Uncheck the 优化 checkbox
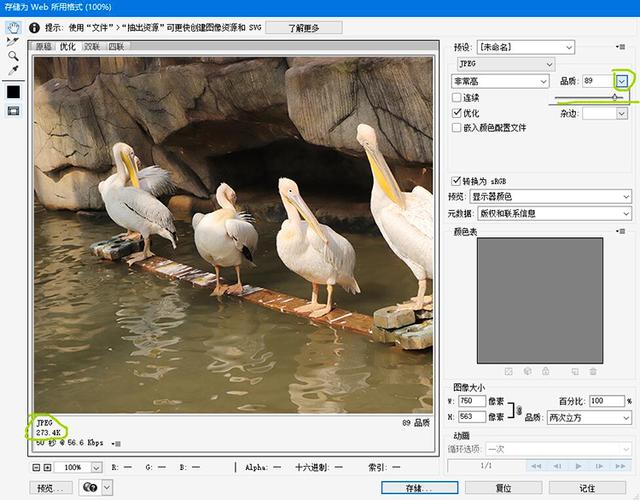The height and width of the screenshot is (500, 640). (x=457, y=113)
